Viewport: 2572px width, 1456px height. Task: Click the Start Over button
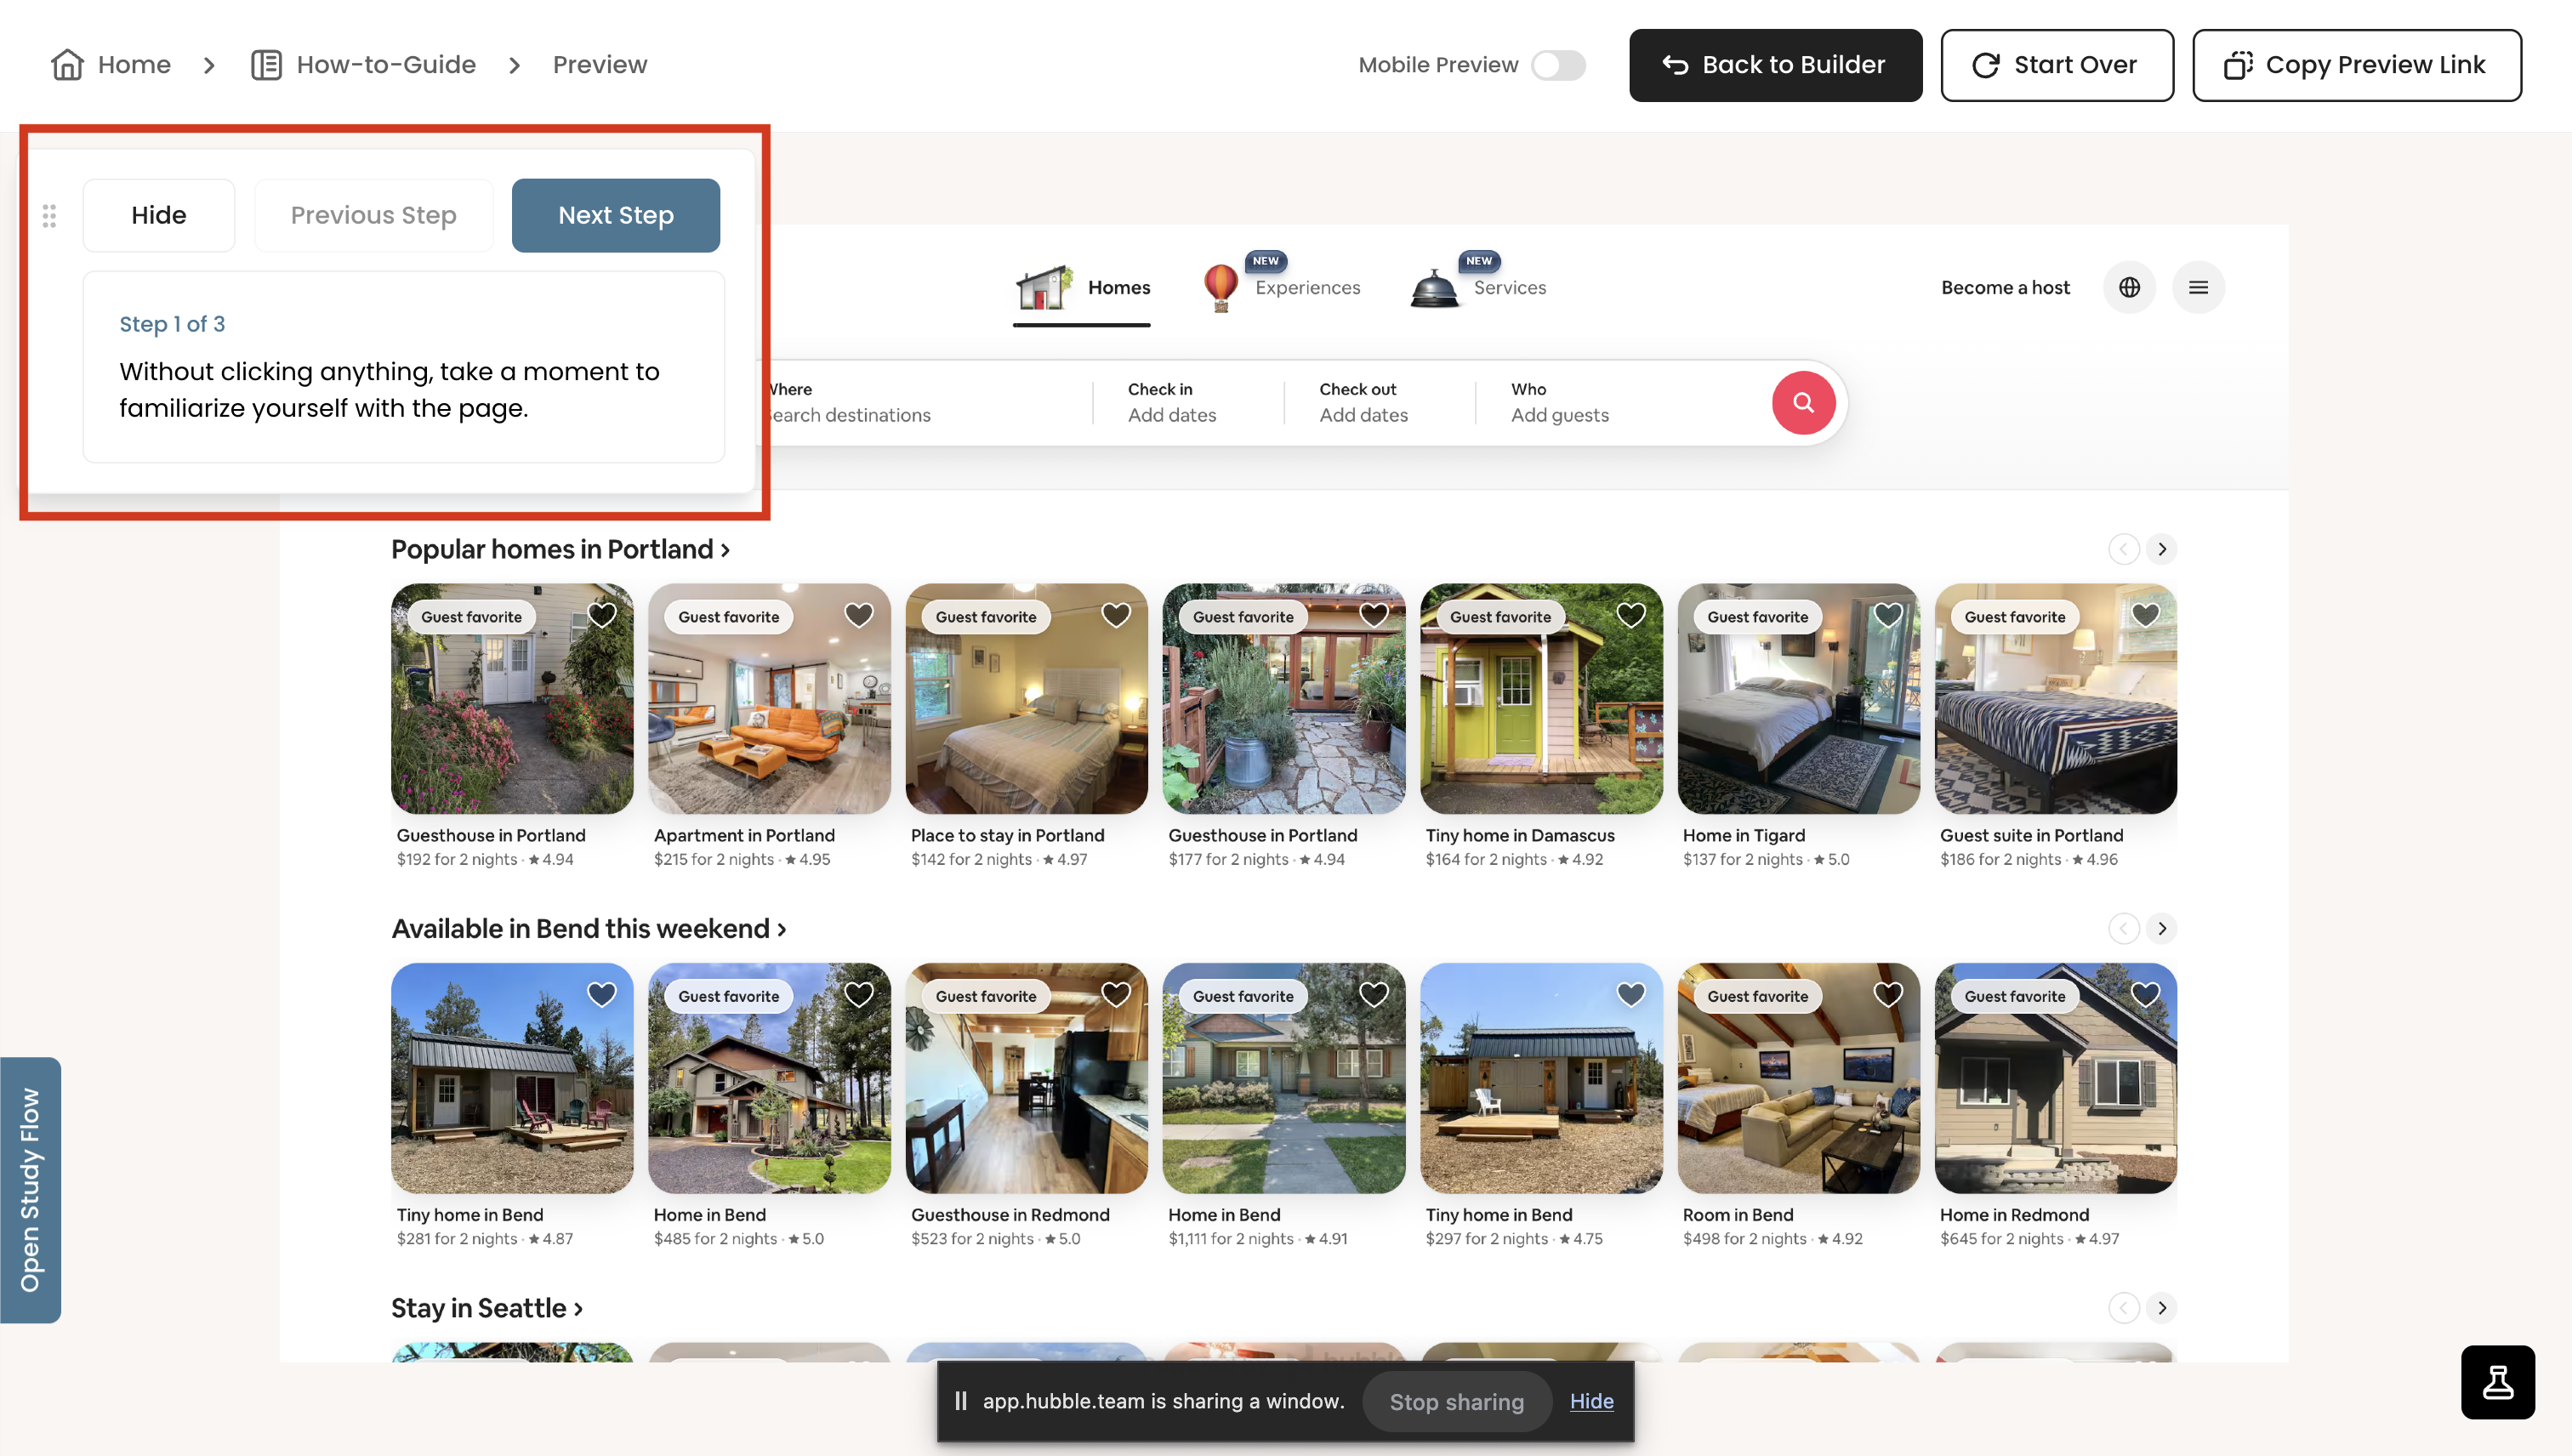[x=2057, y=65]
